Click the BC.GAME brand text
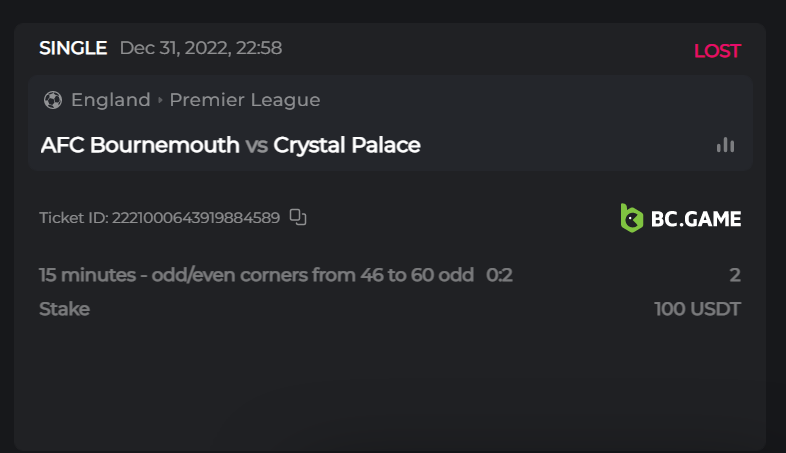786x453 pixels. coord(696,218)
